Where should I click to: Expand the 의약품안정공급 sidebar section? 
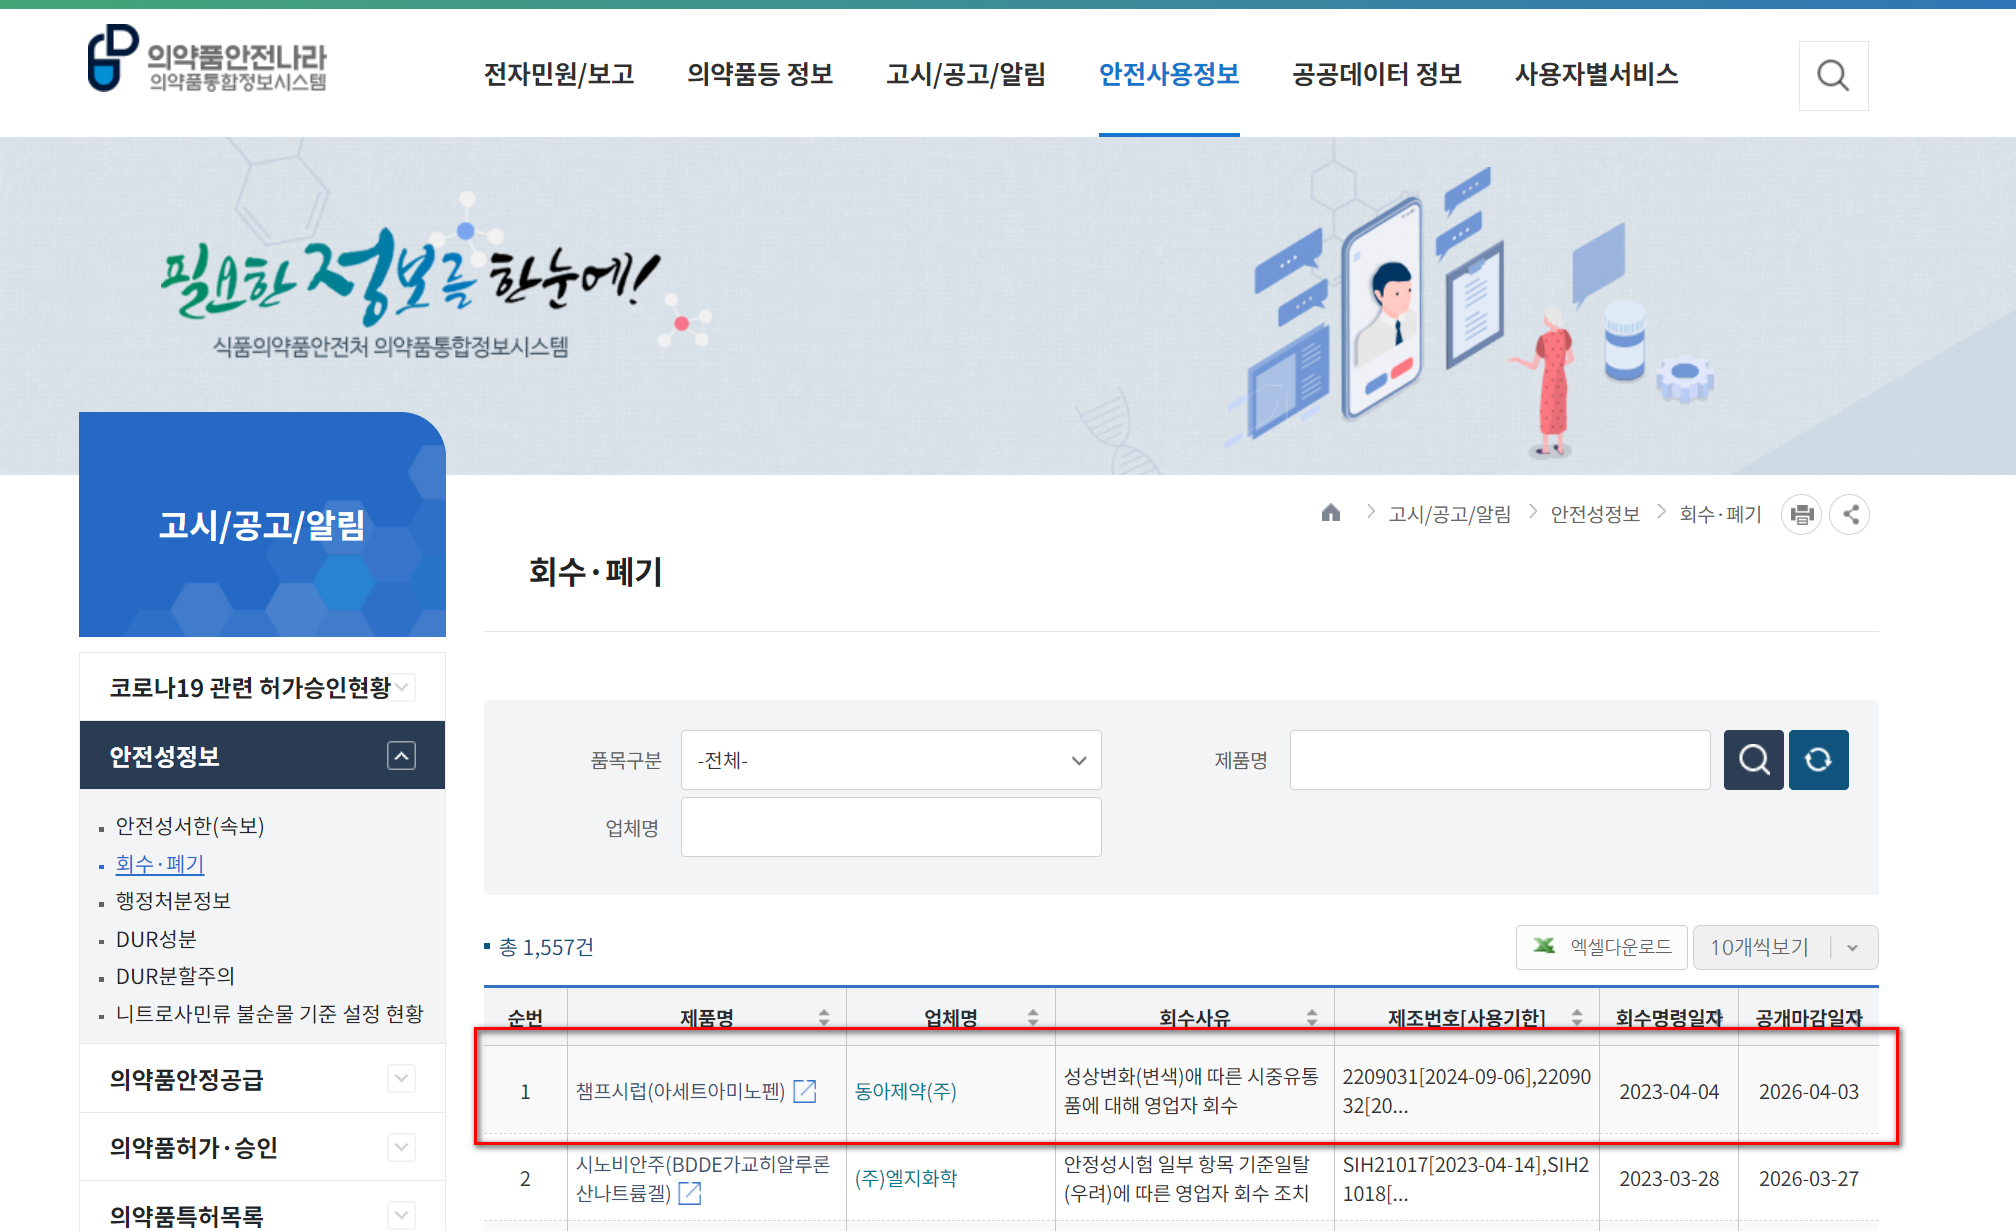[401, 1078]
